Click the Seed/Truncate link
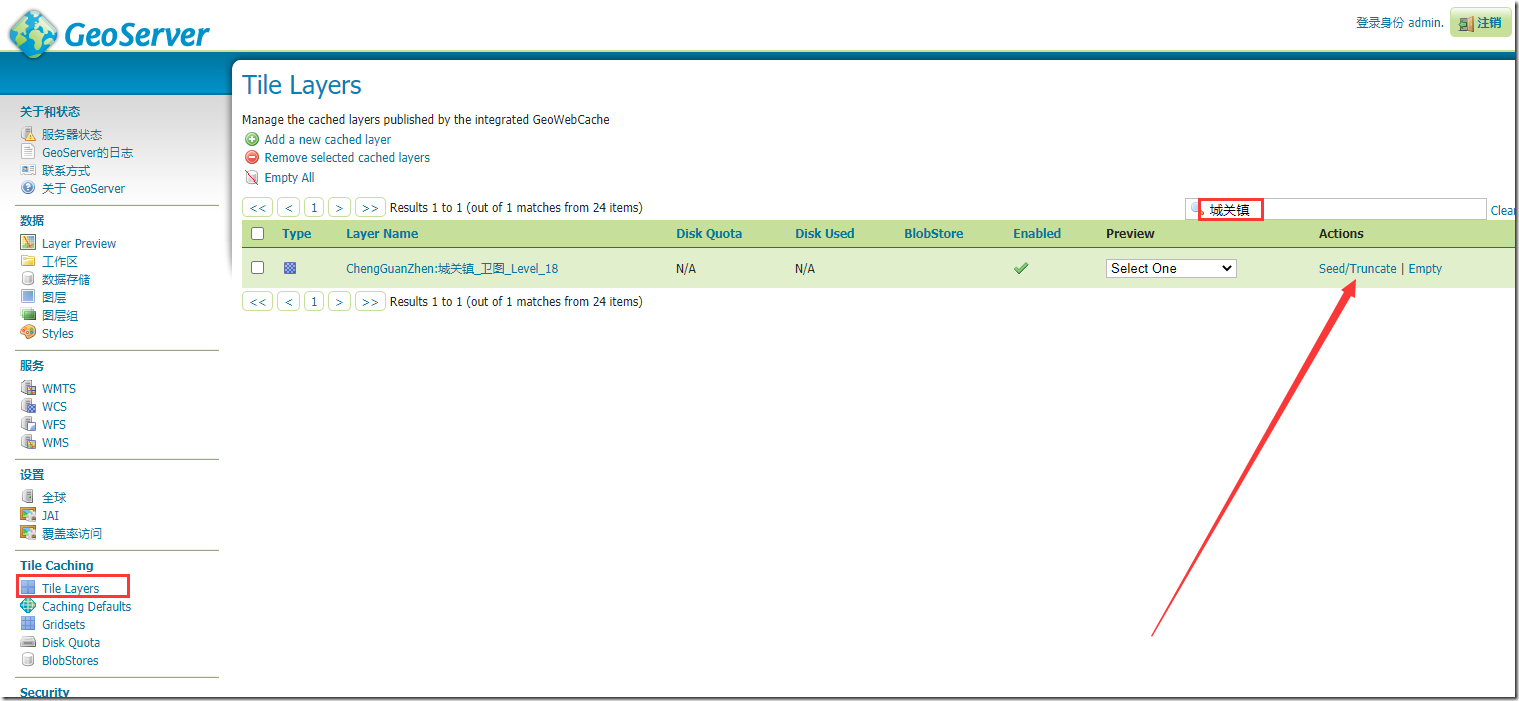 tap(1358, 268)
